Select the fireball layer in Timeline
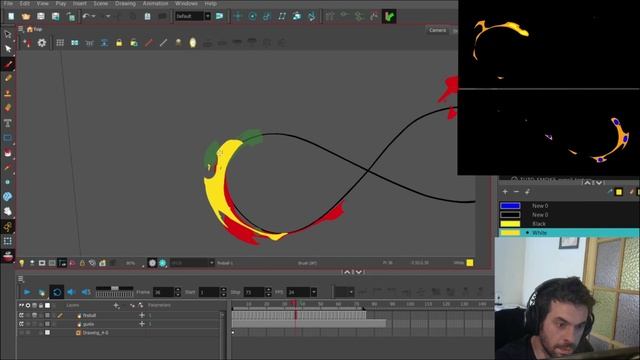 tap(89, 316)
